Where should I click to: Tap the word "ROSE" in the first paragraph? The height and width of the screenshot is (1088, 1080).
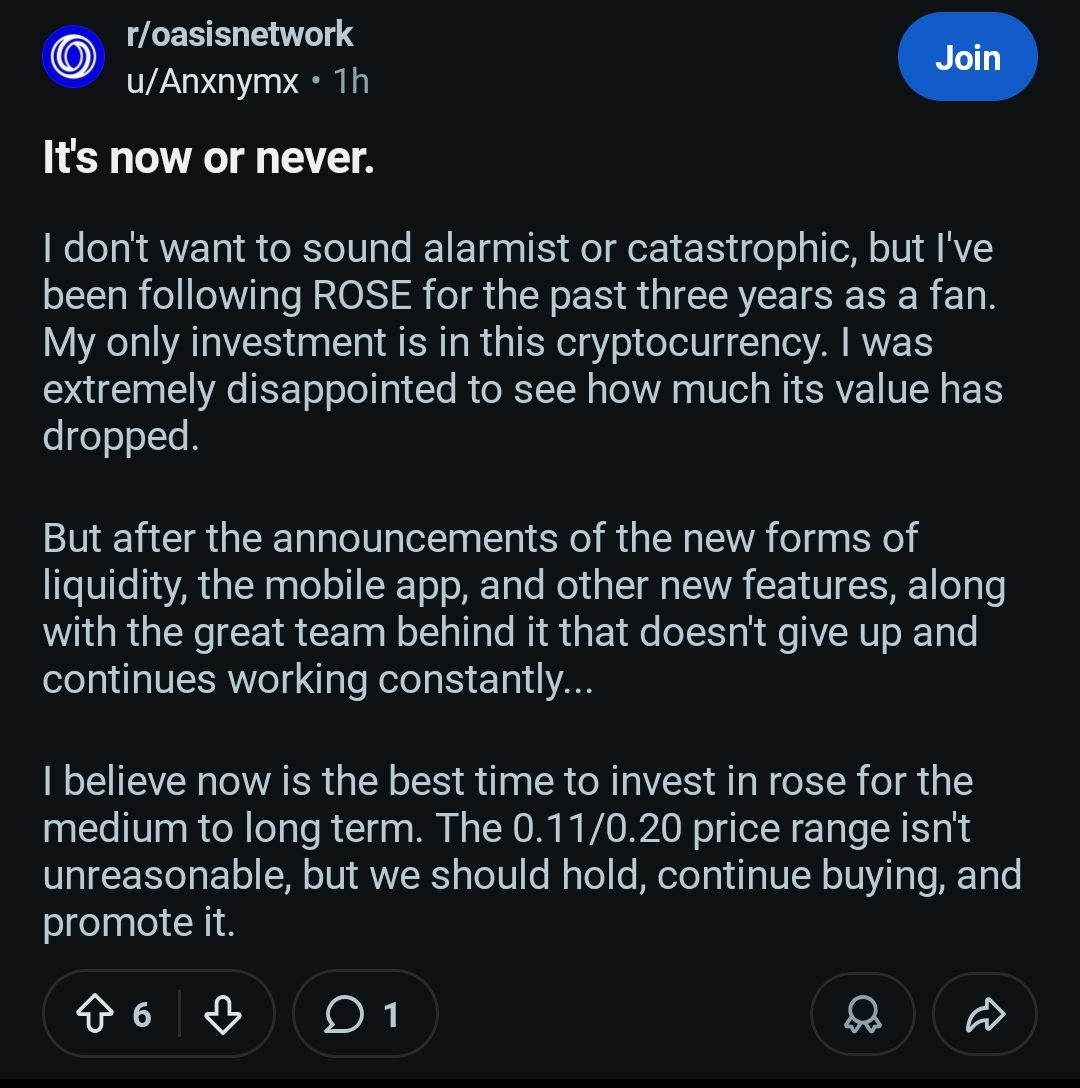tap(362, 296)
